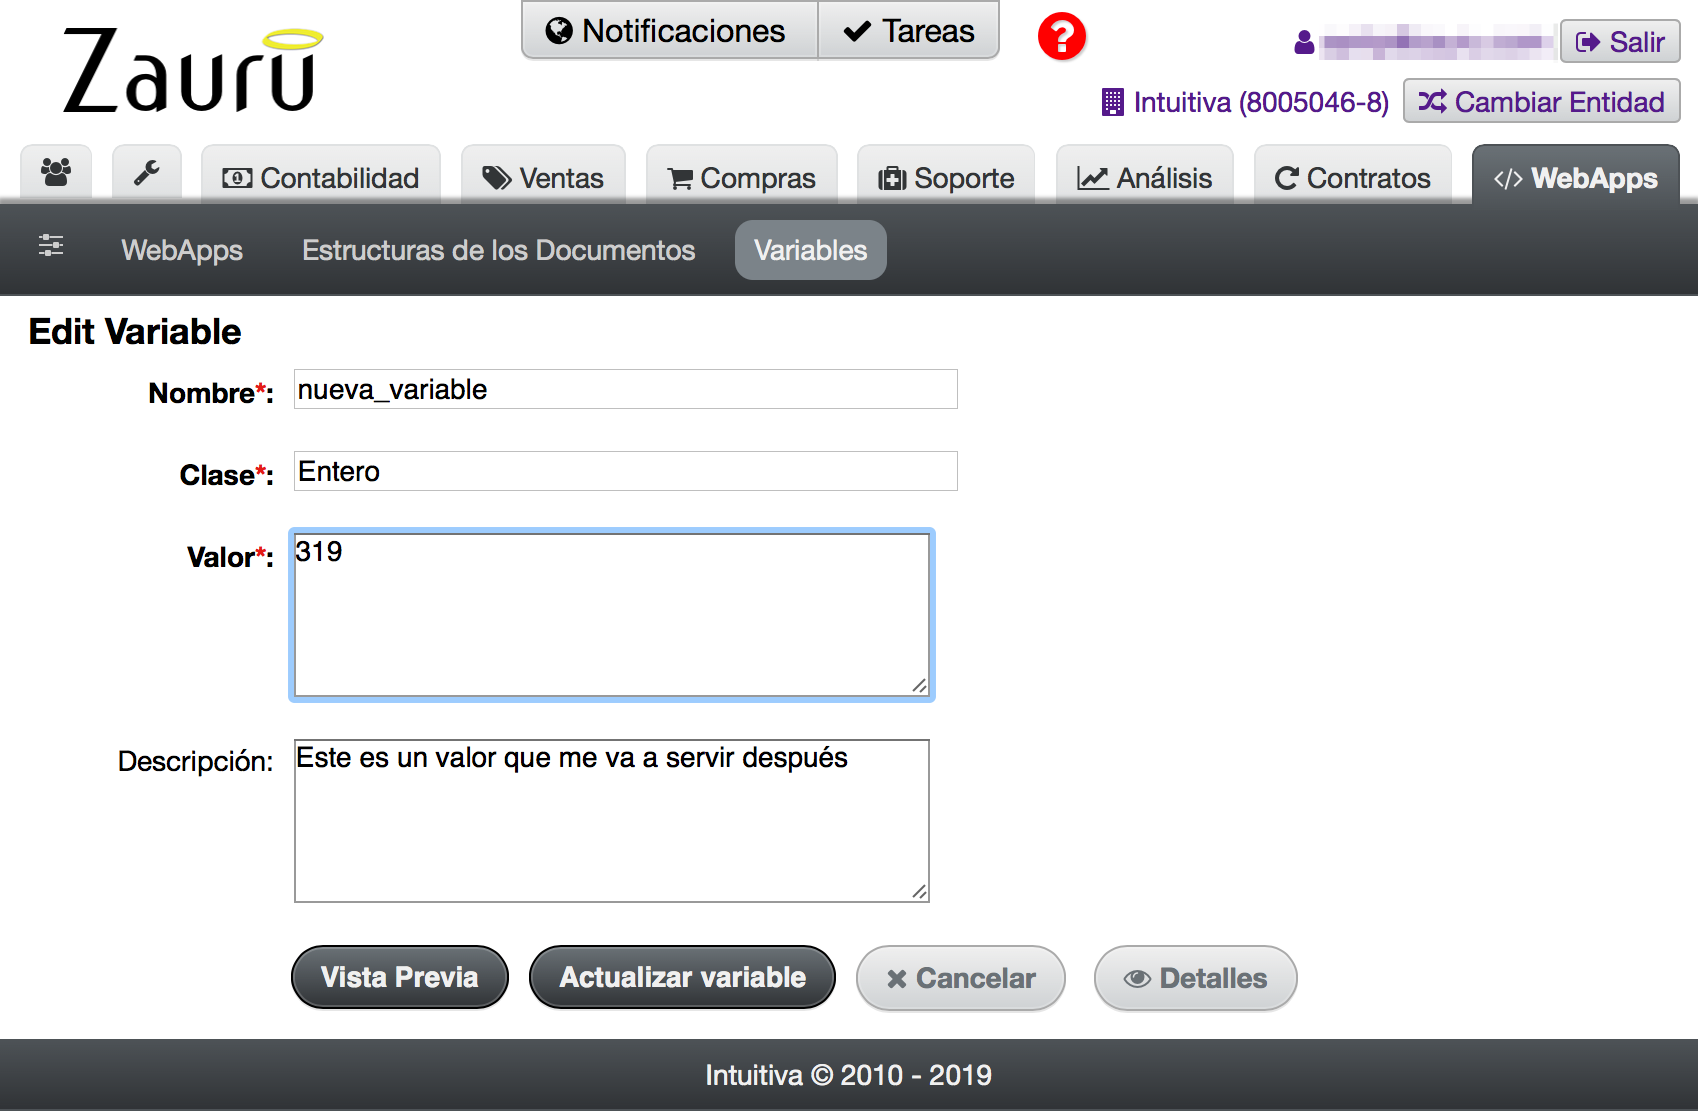Click the user profile icon
The image size is (1698, 1118).
pos(1304,42)
